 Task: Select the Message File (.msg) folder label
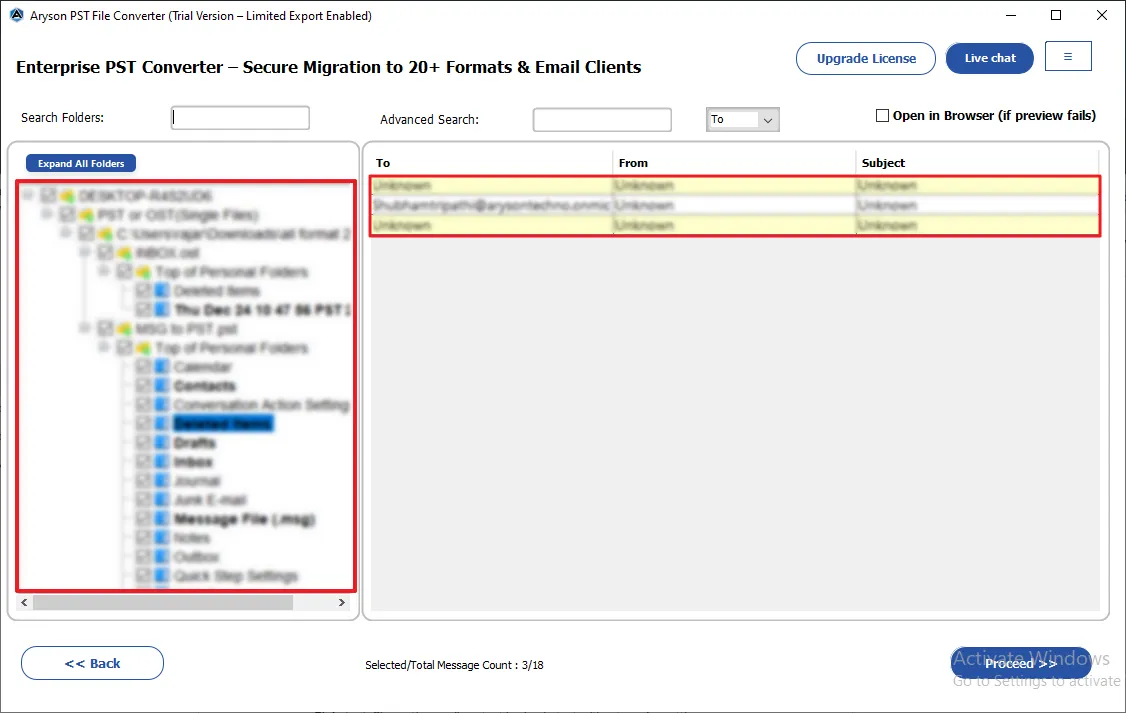(x=244, y=519)
